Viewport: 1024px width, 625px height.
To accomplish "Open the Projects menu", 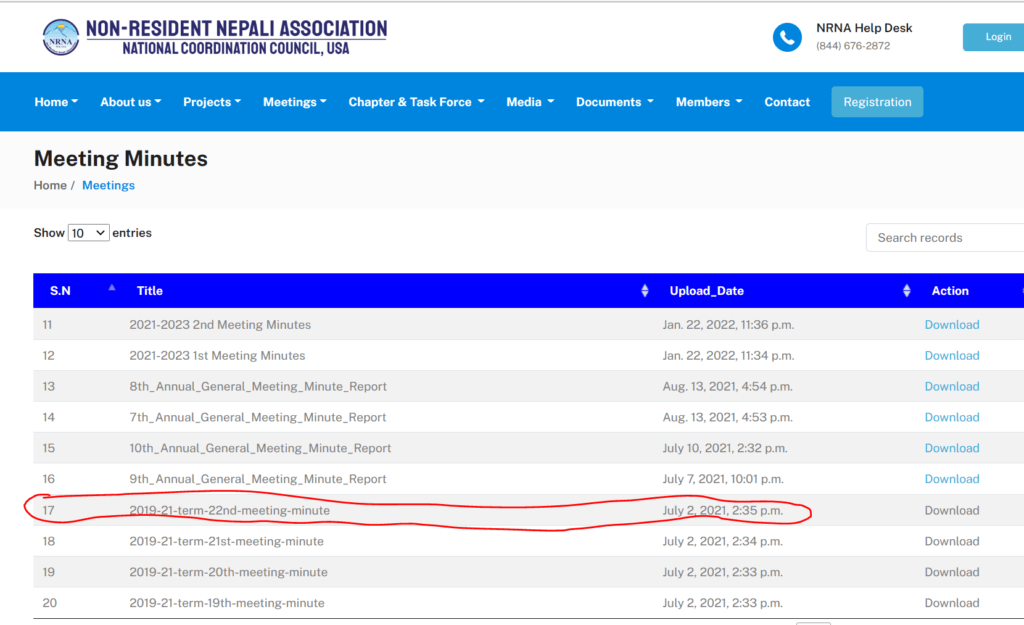I will tap(211, 102).
